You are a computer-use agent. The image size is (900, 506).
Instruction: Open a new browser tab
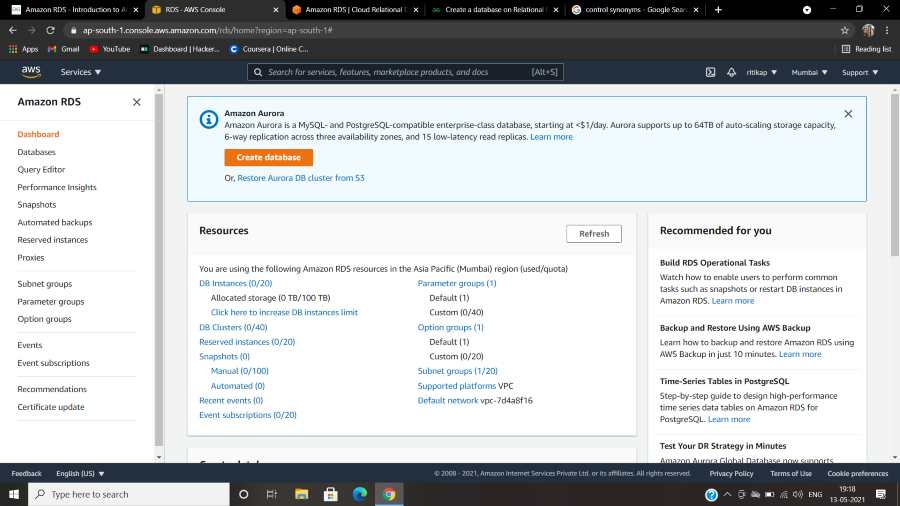point(718,10)
